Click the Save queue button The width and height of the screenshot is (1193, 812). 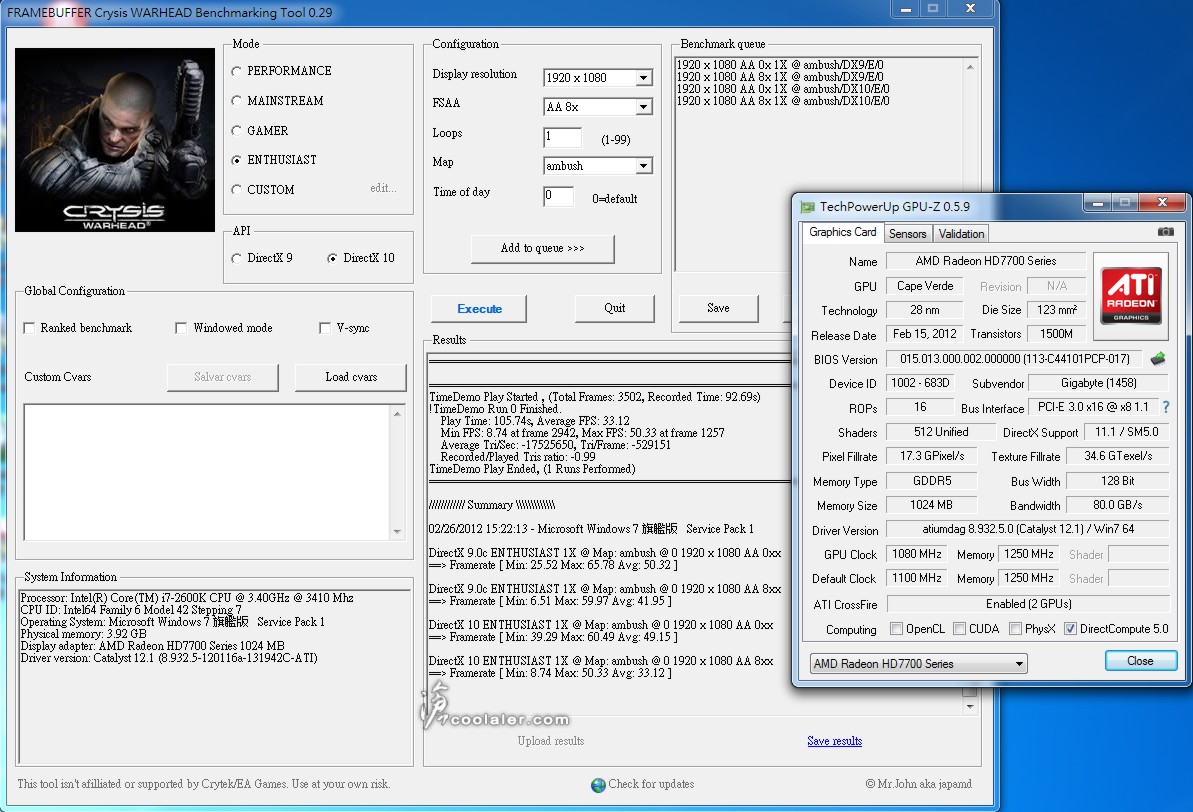pos(718,308)
